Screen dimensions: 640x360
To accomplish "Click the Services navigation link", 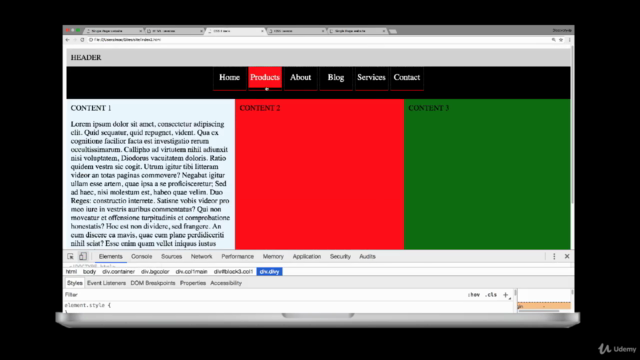I will 371,78.
